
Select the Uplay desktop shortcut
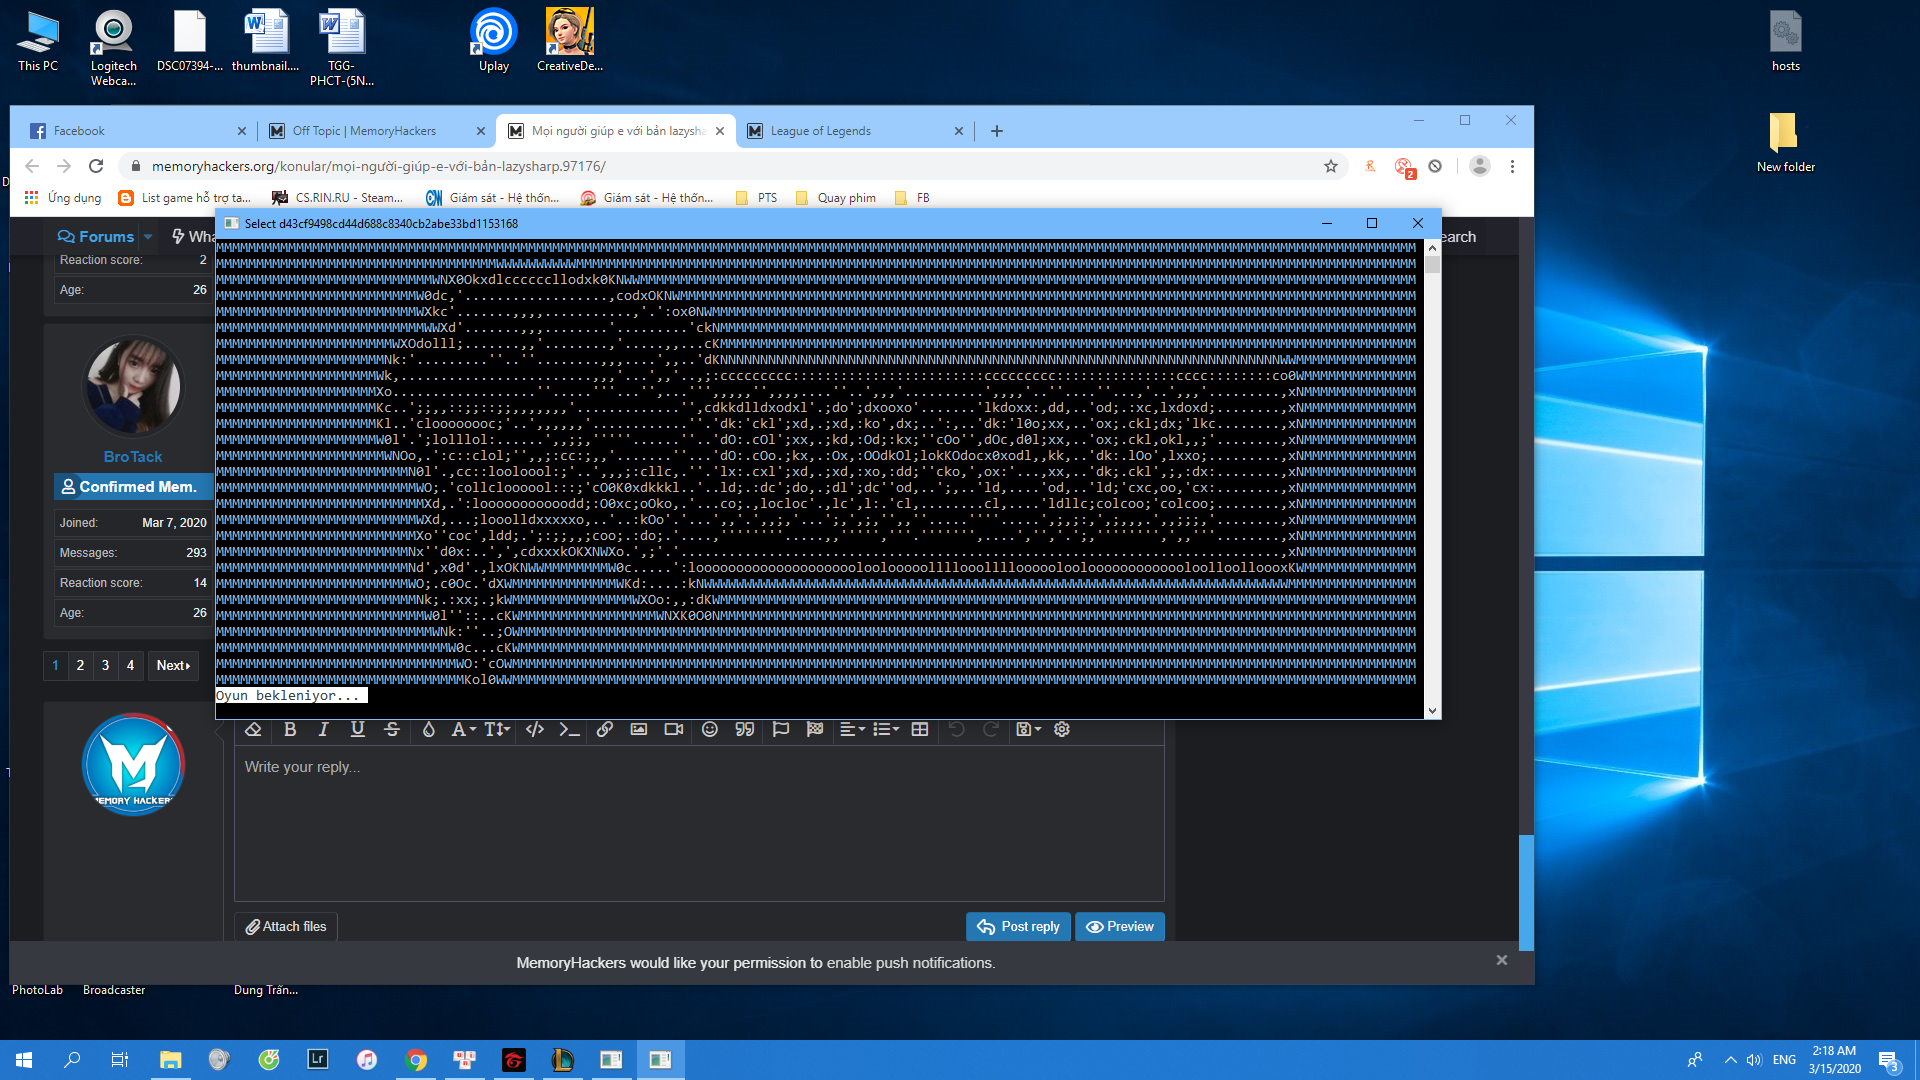(494, 41)
